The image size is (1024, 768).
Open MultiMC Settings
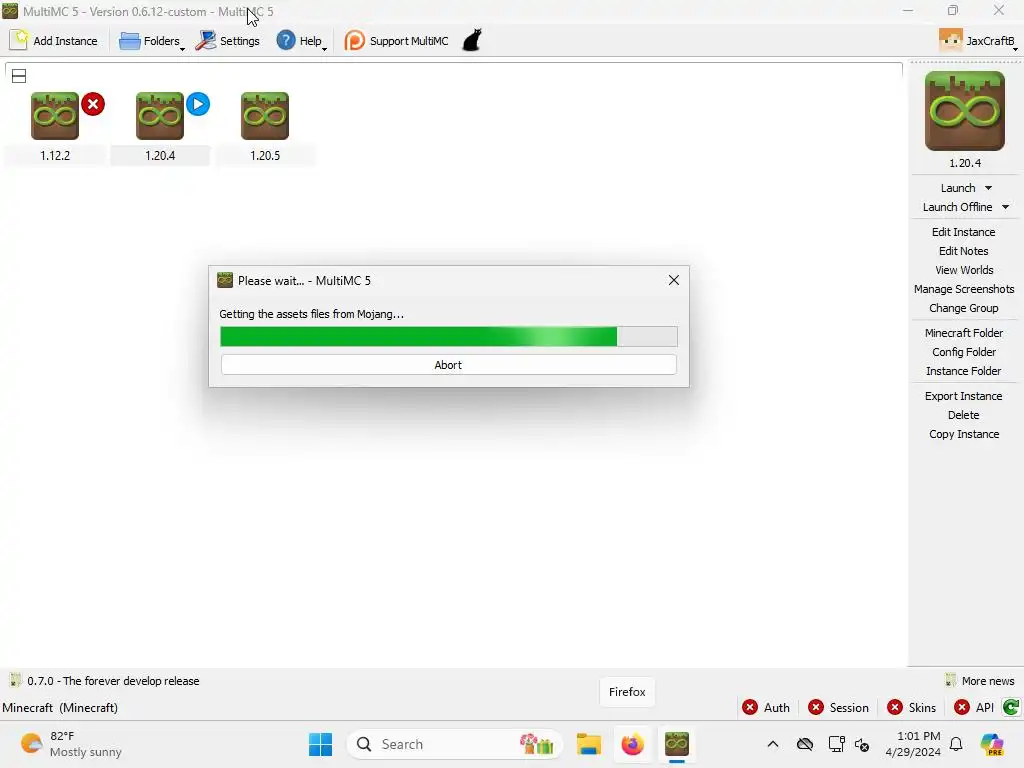click(x=228, y=40)
